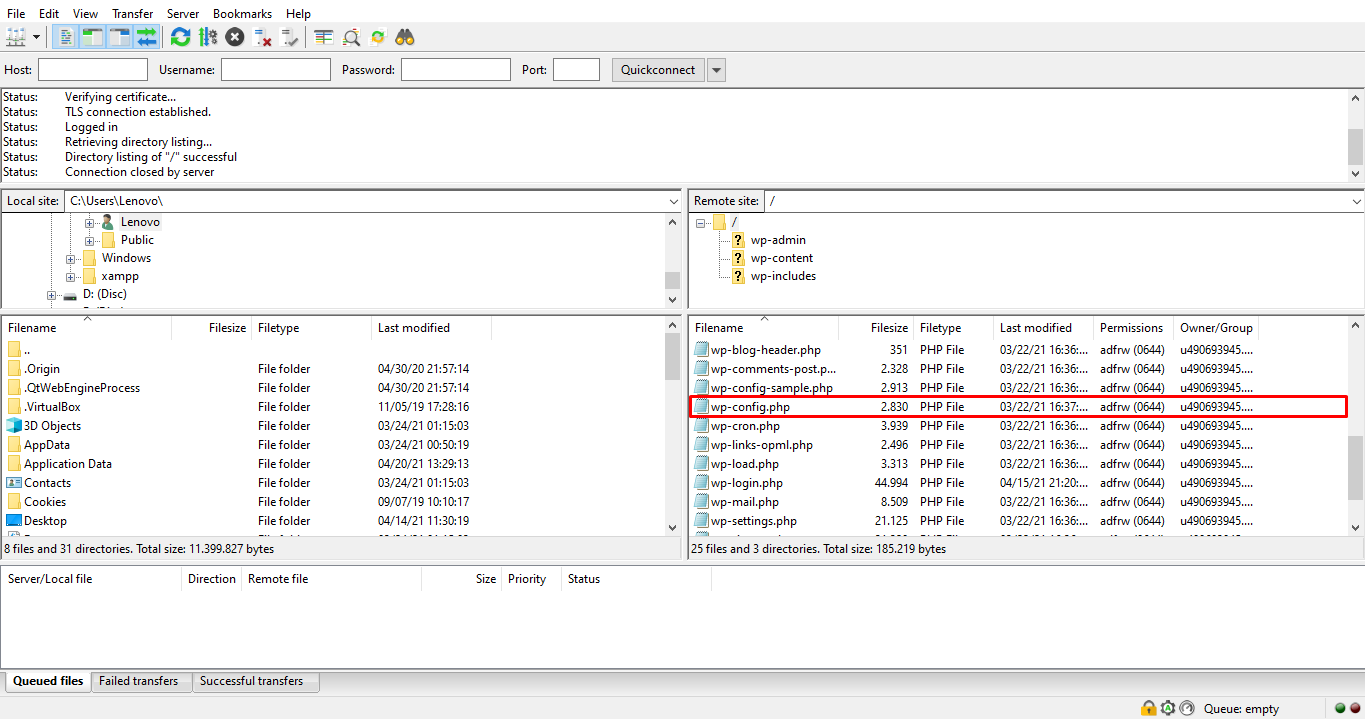Open the transfer speed limits settings

pyautogui.click(x=208, y=37)
